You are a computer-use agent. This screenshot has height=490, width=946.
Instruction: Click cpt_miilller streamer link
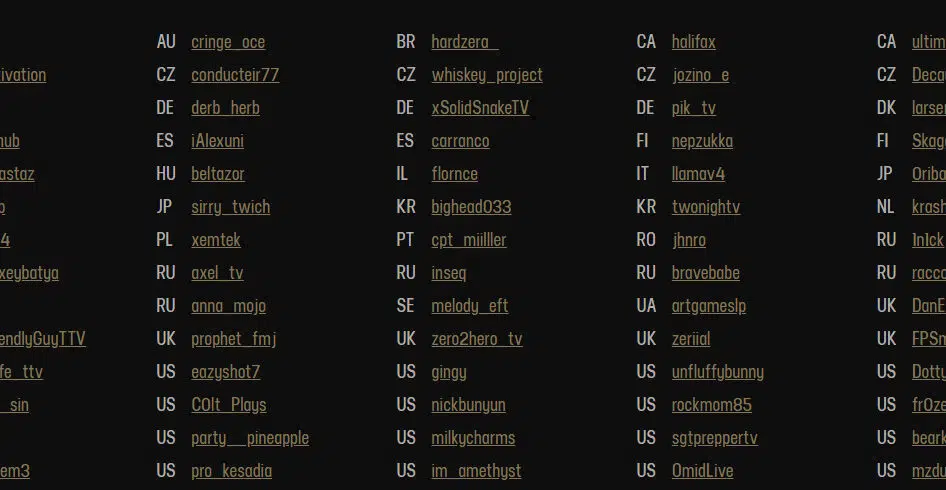tap(469, 240)
